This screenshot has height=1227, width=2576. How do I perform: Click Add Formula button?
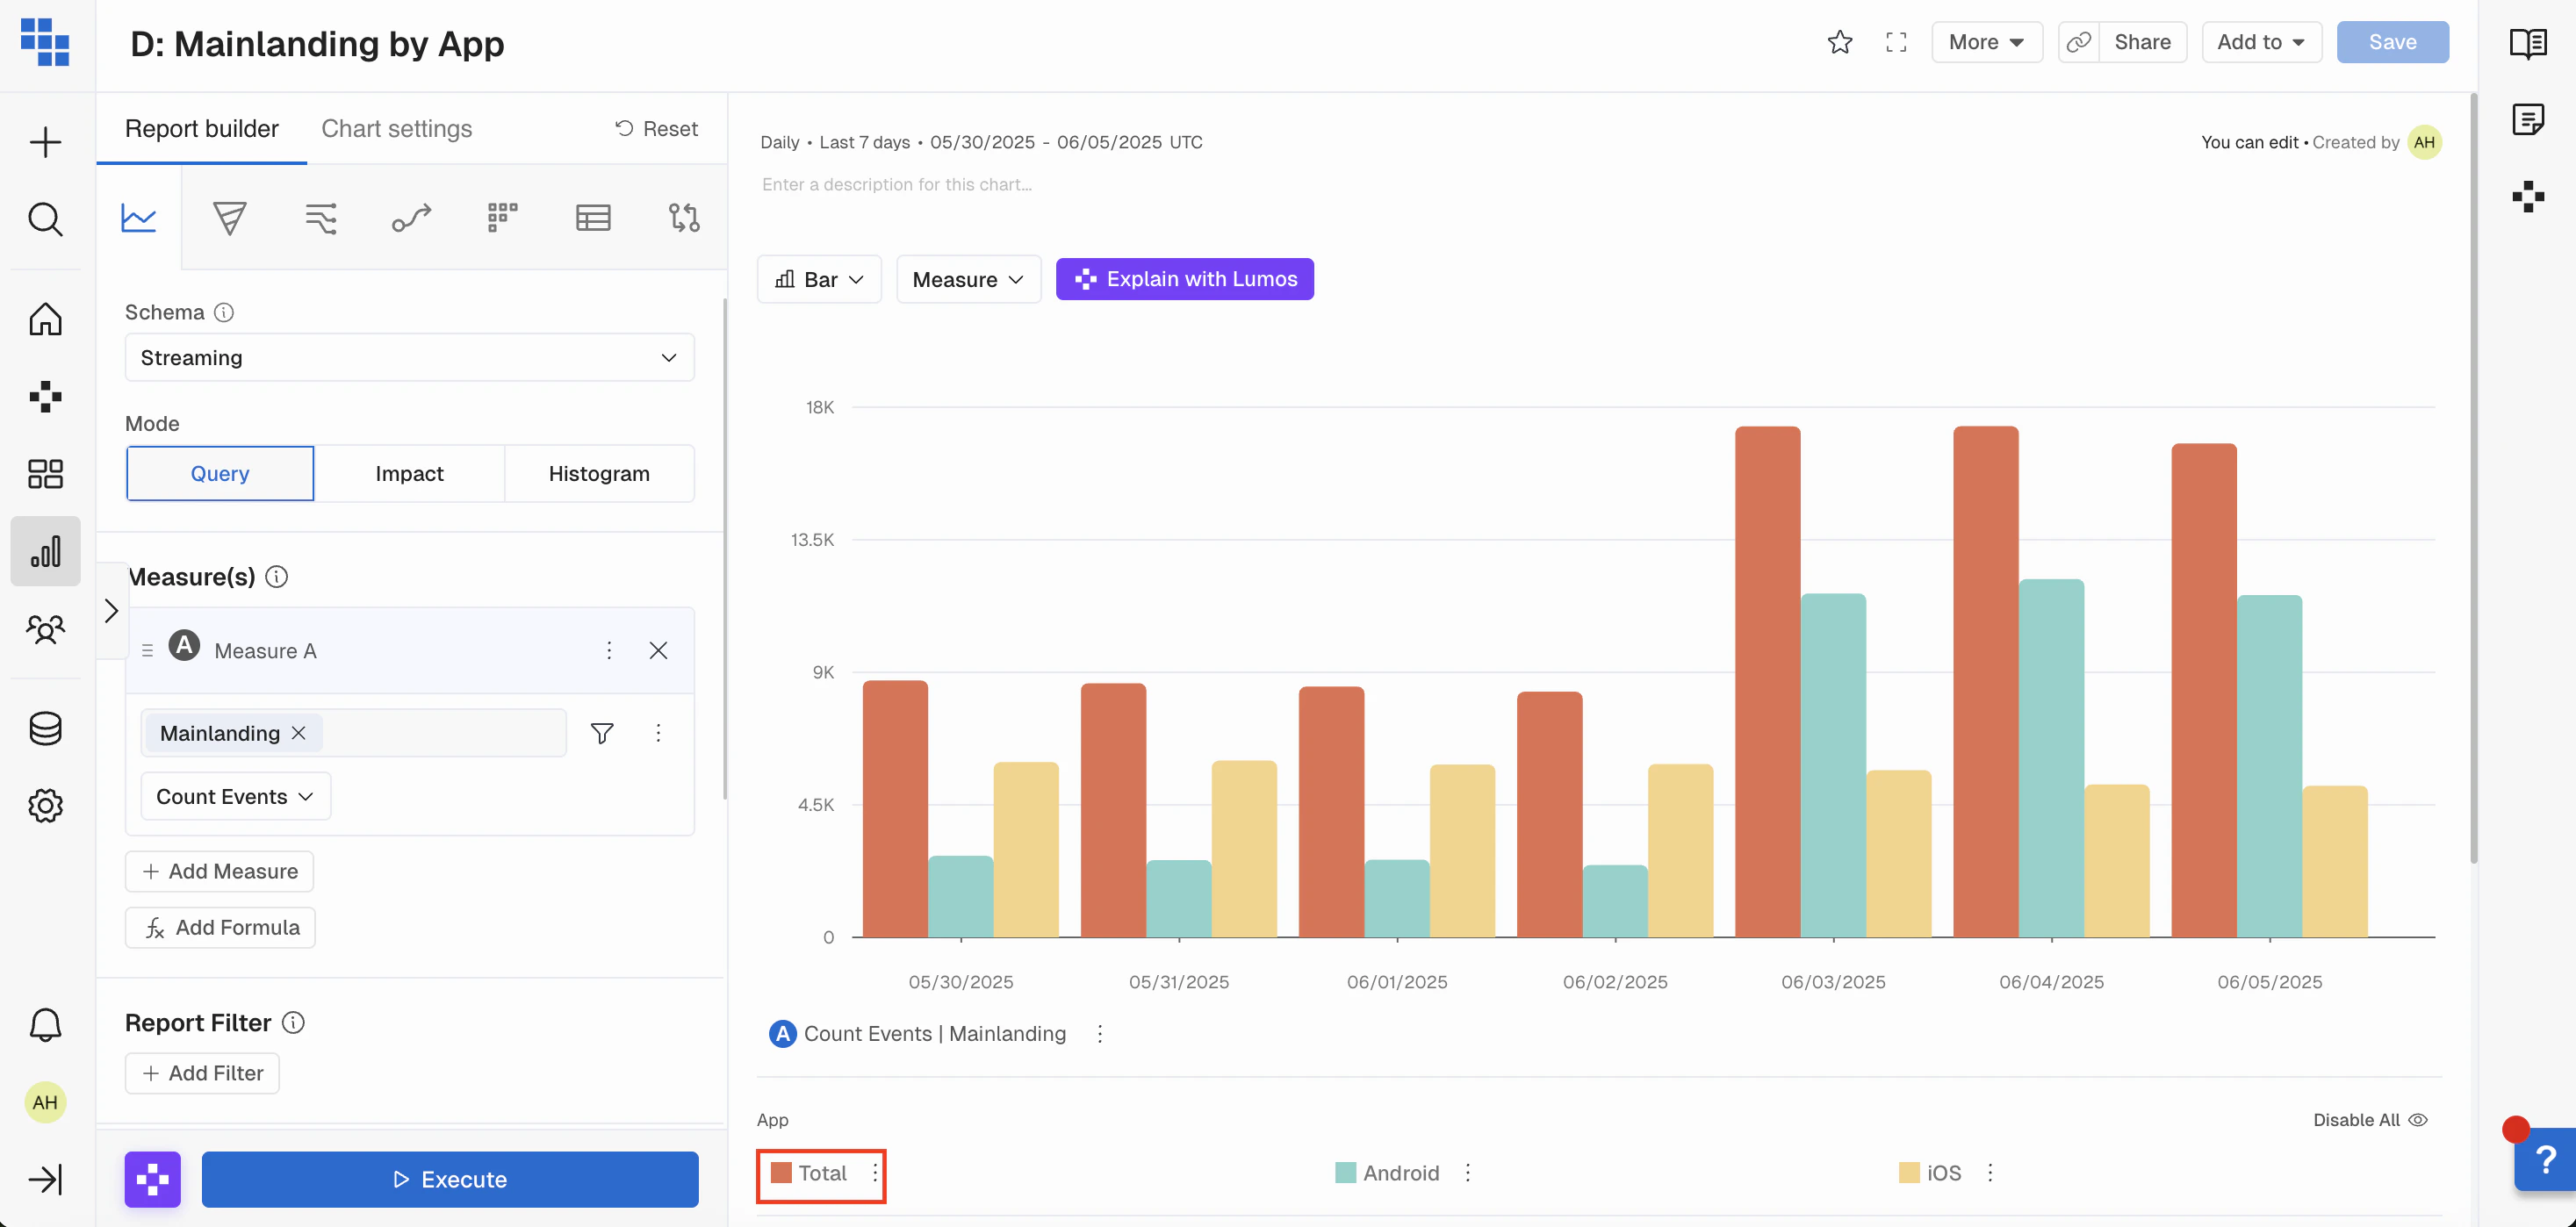coord(220,927)
